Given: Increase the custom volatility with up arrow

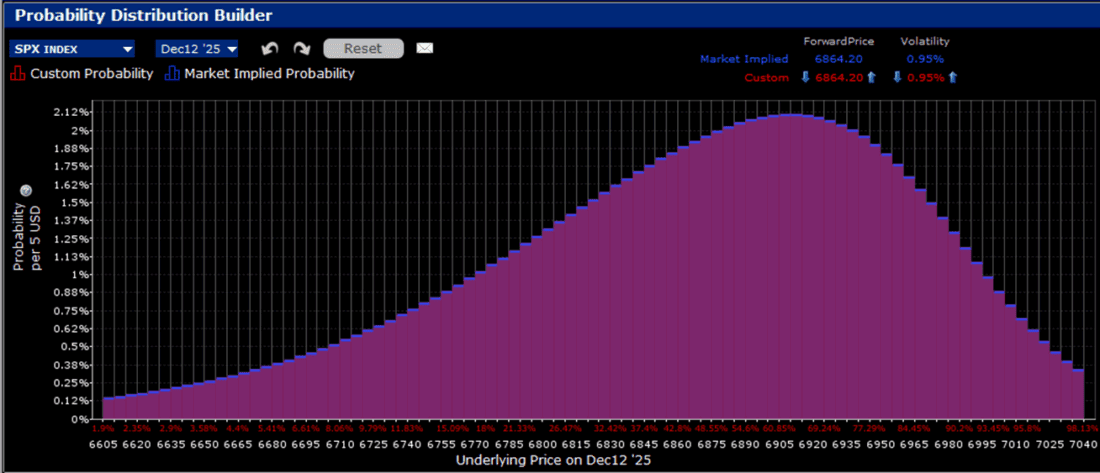Looking at the screenshot, I should click(x=951, y=78).
